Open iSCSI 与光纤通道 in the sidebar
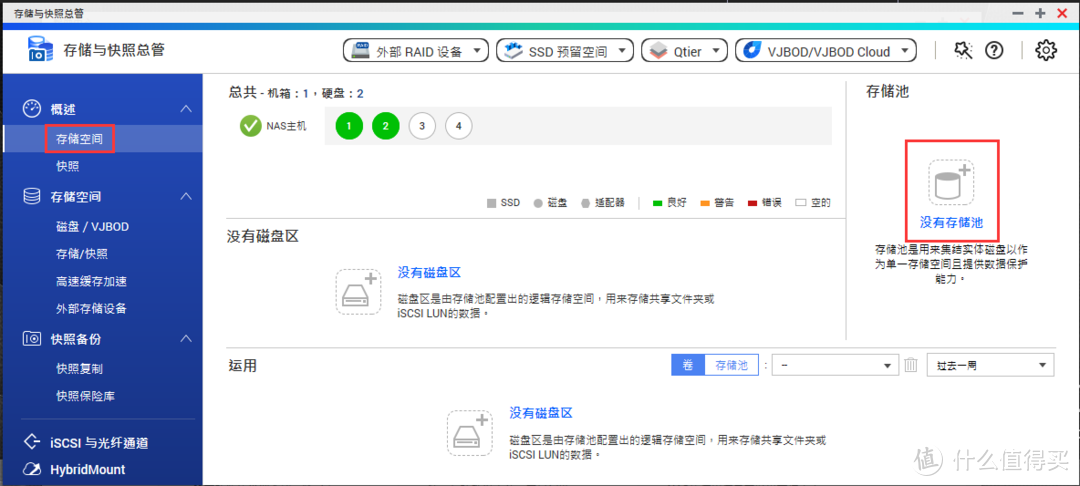 tap(99, 443)
